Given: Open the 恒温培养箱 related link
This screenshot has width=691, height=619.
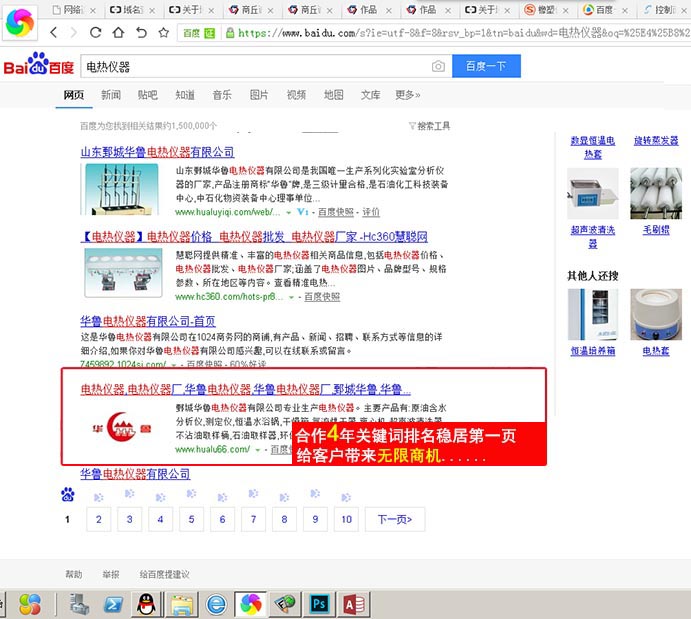Looking at the screenshot, I should (x=593, y=351).
